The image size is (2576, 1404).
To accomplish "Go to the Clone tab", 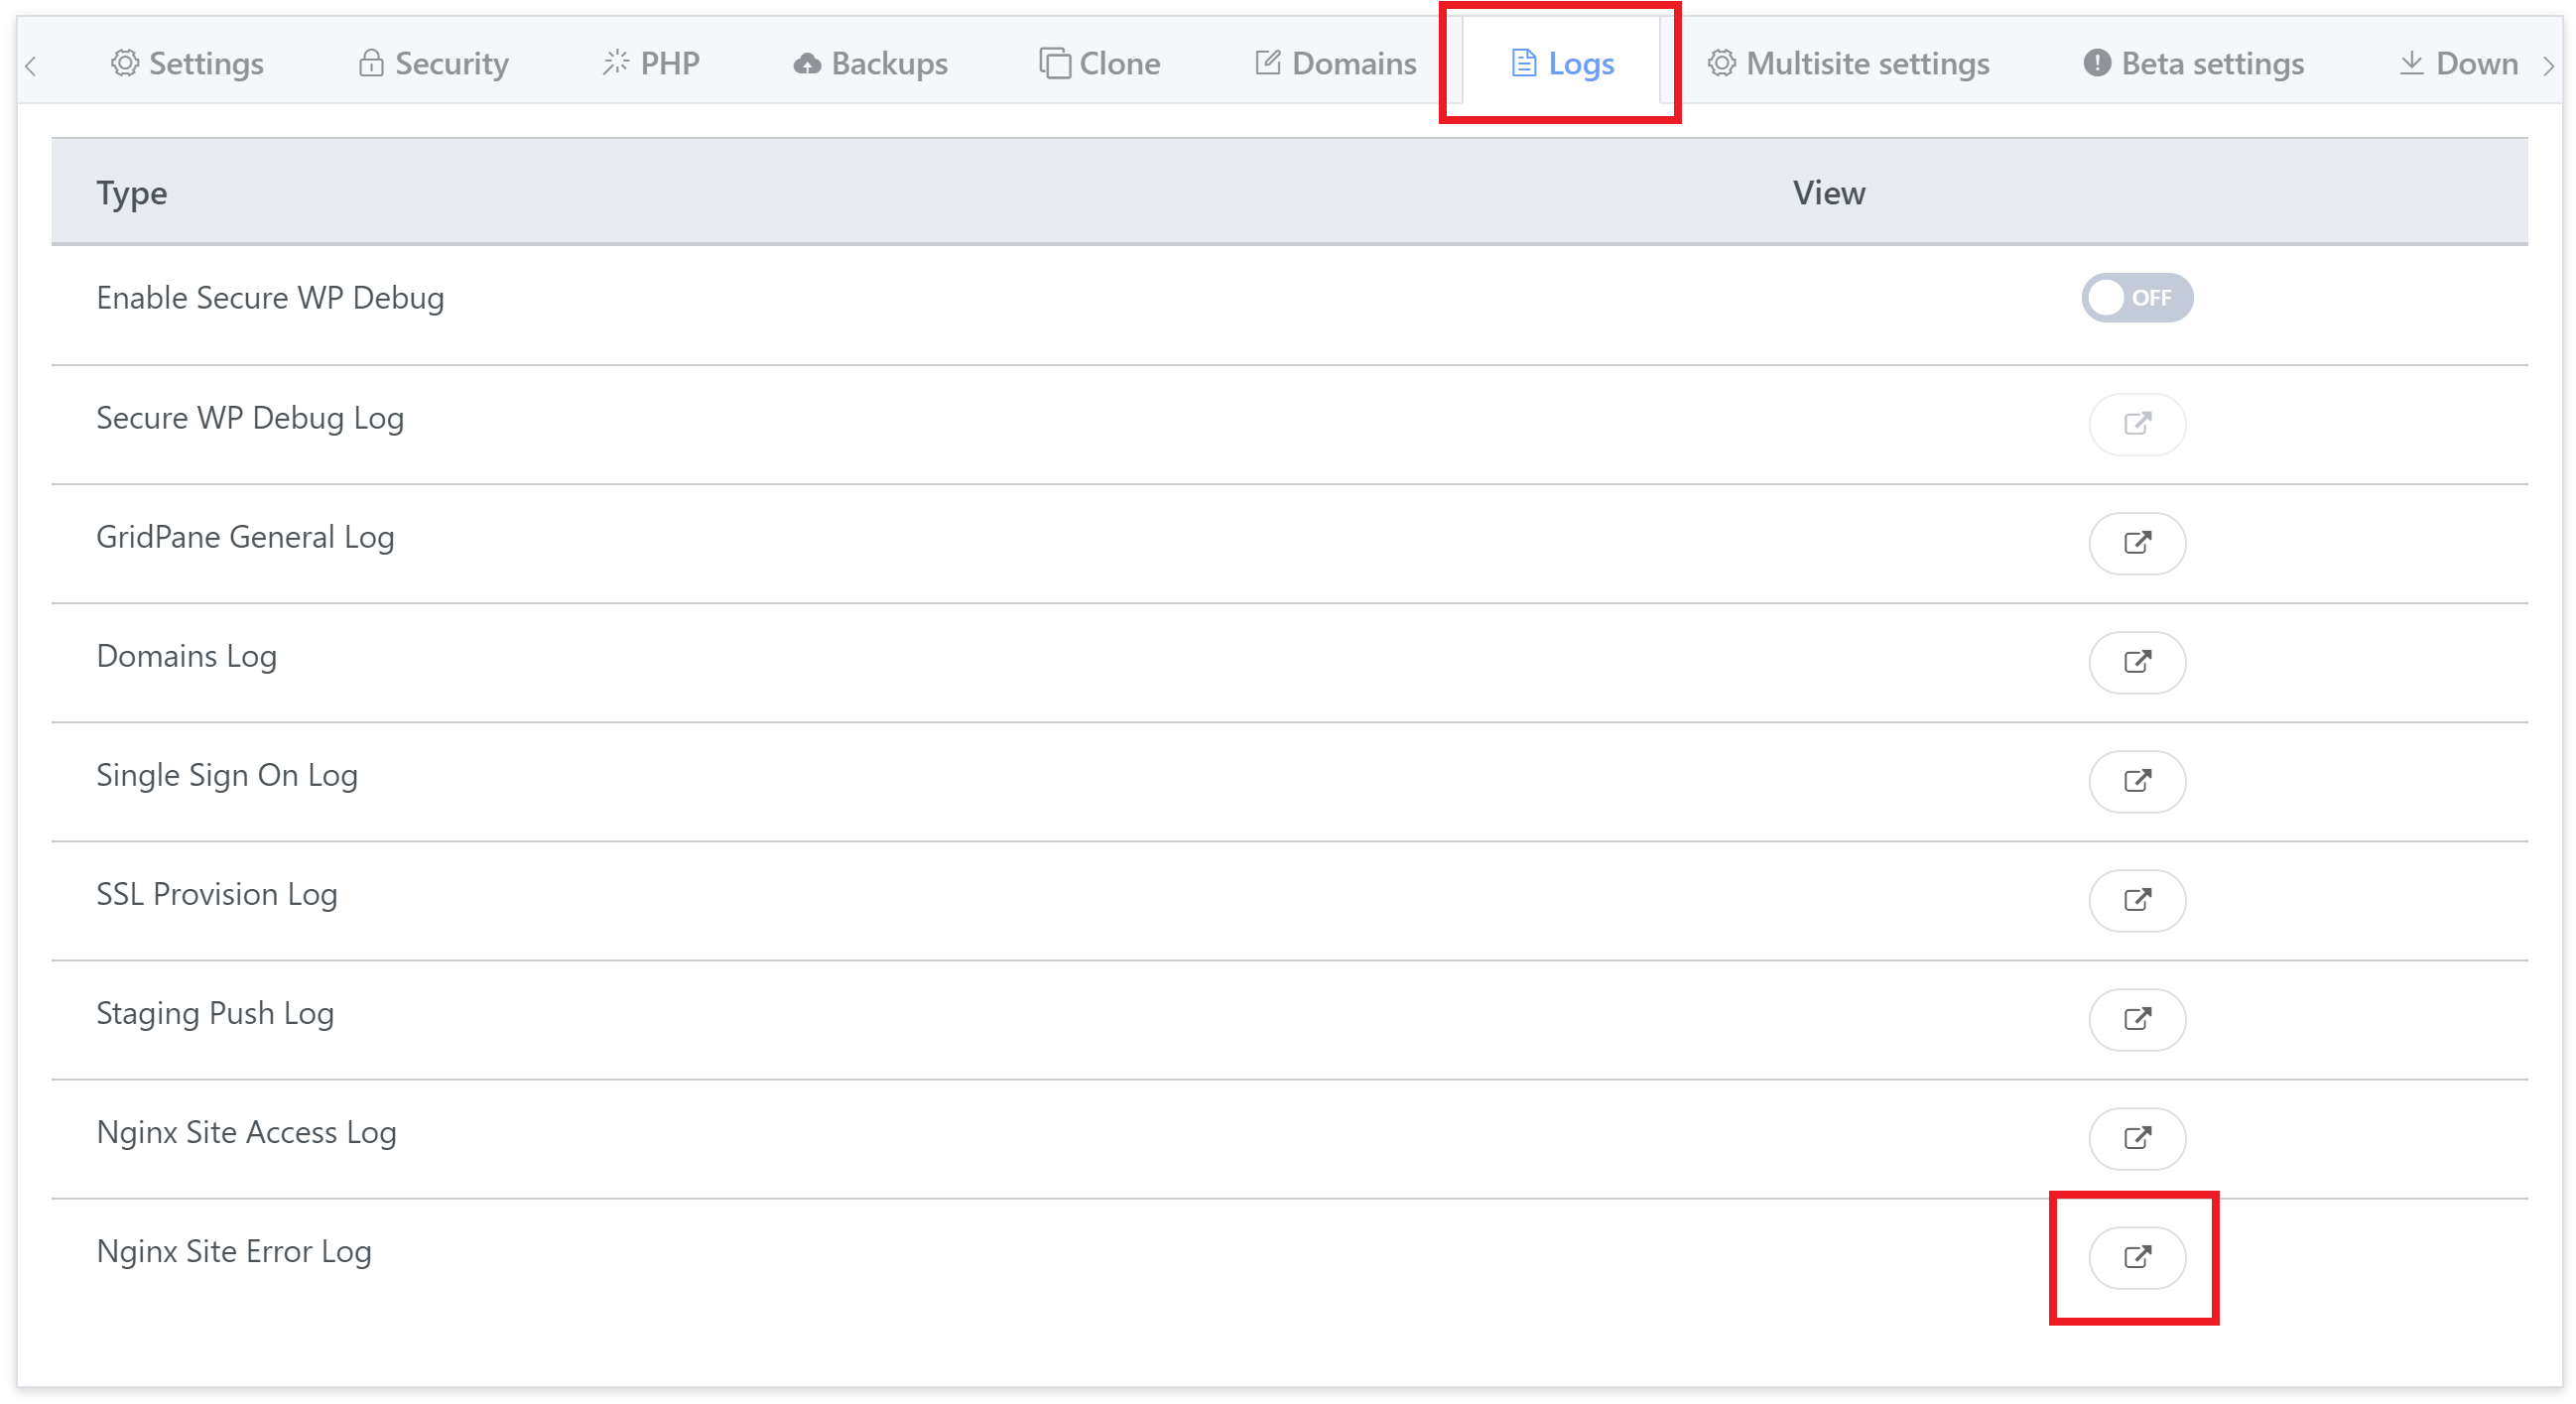I will (1099, 63).
